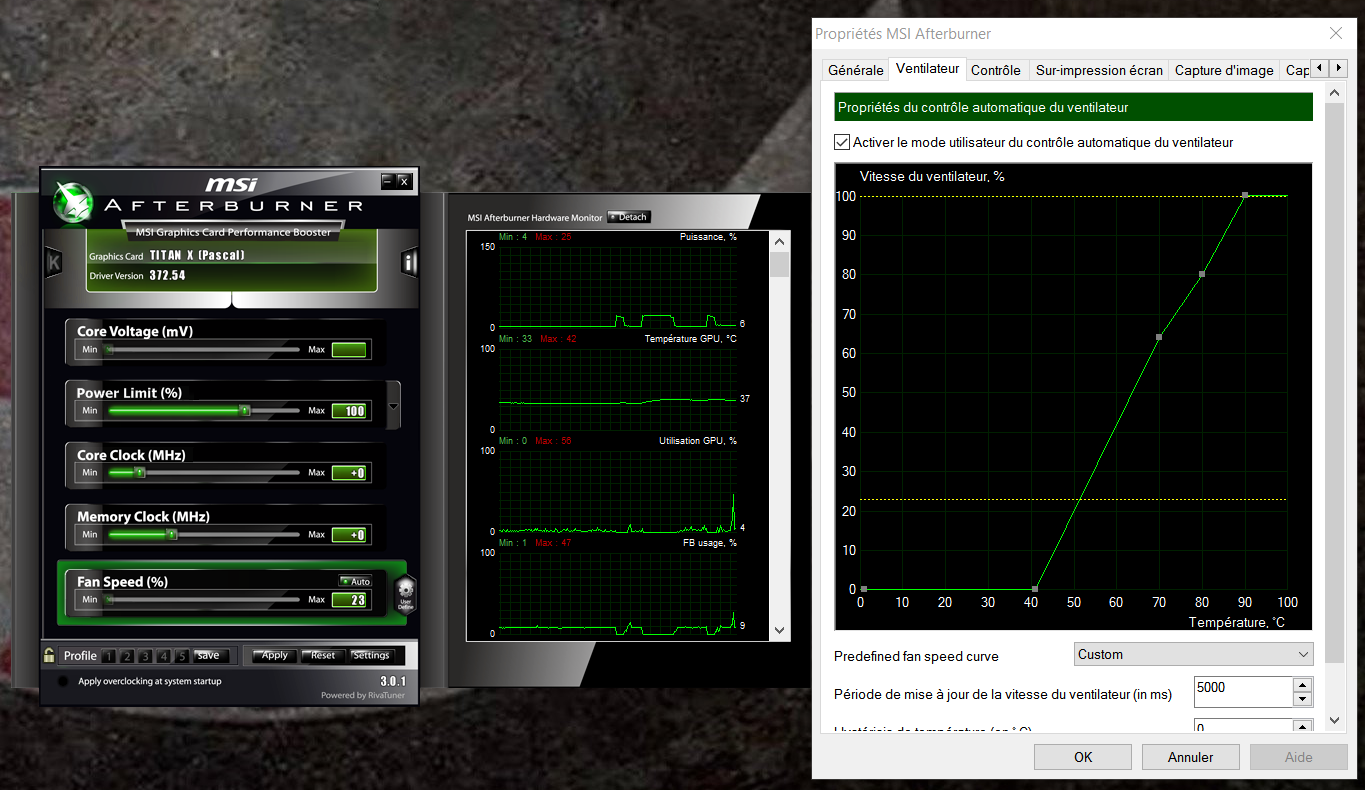Screen dimensions: 1365x790
Task: Click the Apply button in Afterburner
Action: click(x=274, y=656)
